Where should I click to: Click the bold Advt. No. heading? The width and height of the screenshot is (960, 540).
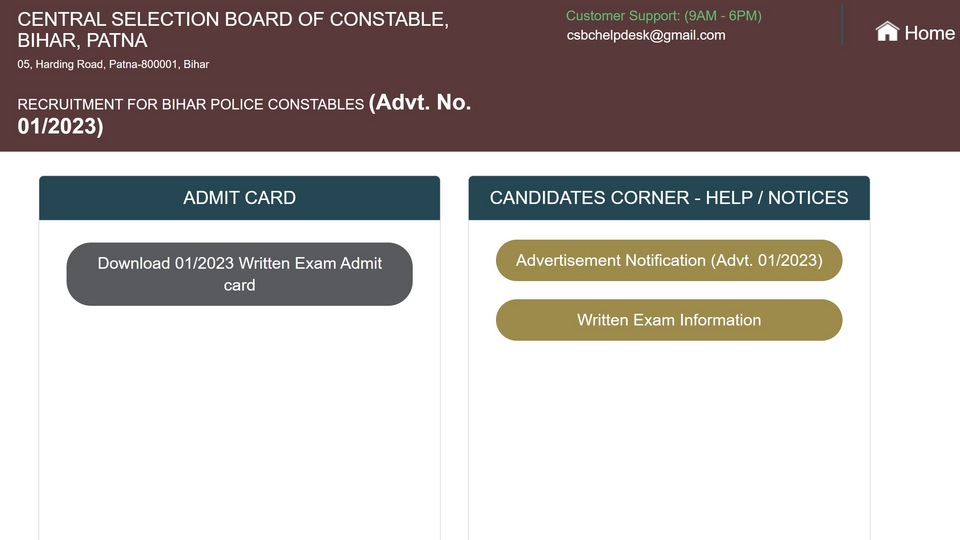(x=420, y=102)
